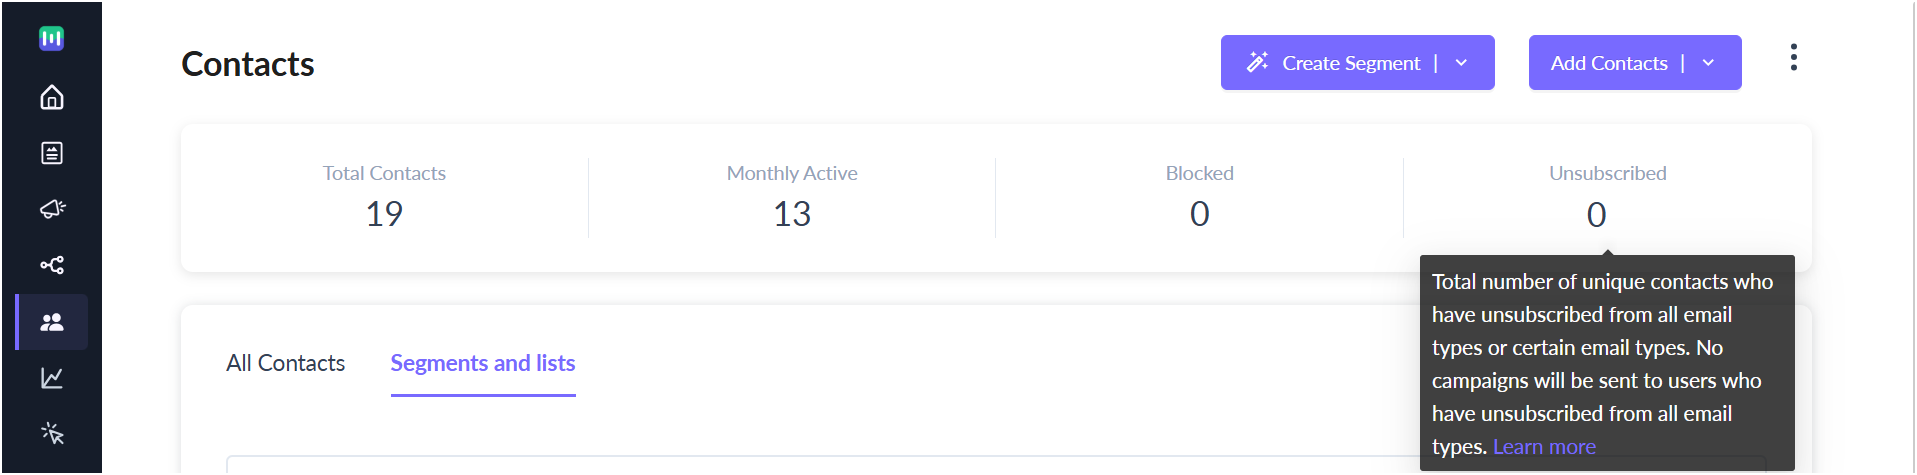Select the Segments and lists tab
Viewport: 1917px width, 475px height.
point(483,363)
